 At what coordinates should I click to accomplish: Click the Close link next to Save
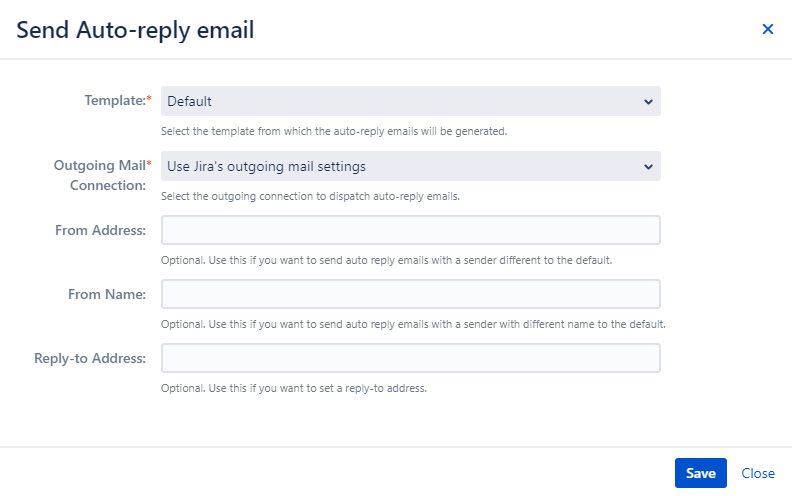click(x=758, y=473)
